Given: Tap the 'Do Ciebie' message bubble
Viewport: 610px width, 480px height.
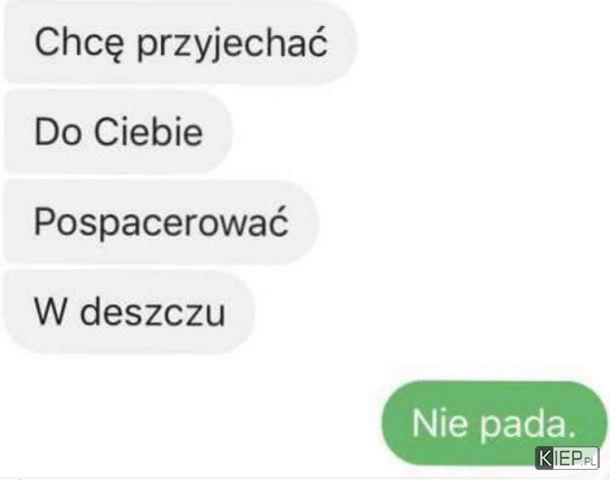Looking at the screenshot, I should pos(118,132).
